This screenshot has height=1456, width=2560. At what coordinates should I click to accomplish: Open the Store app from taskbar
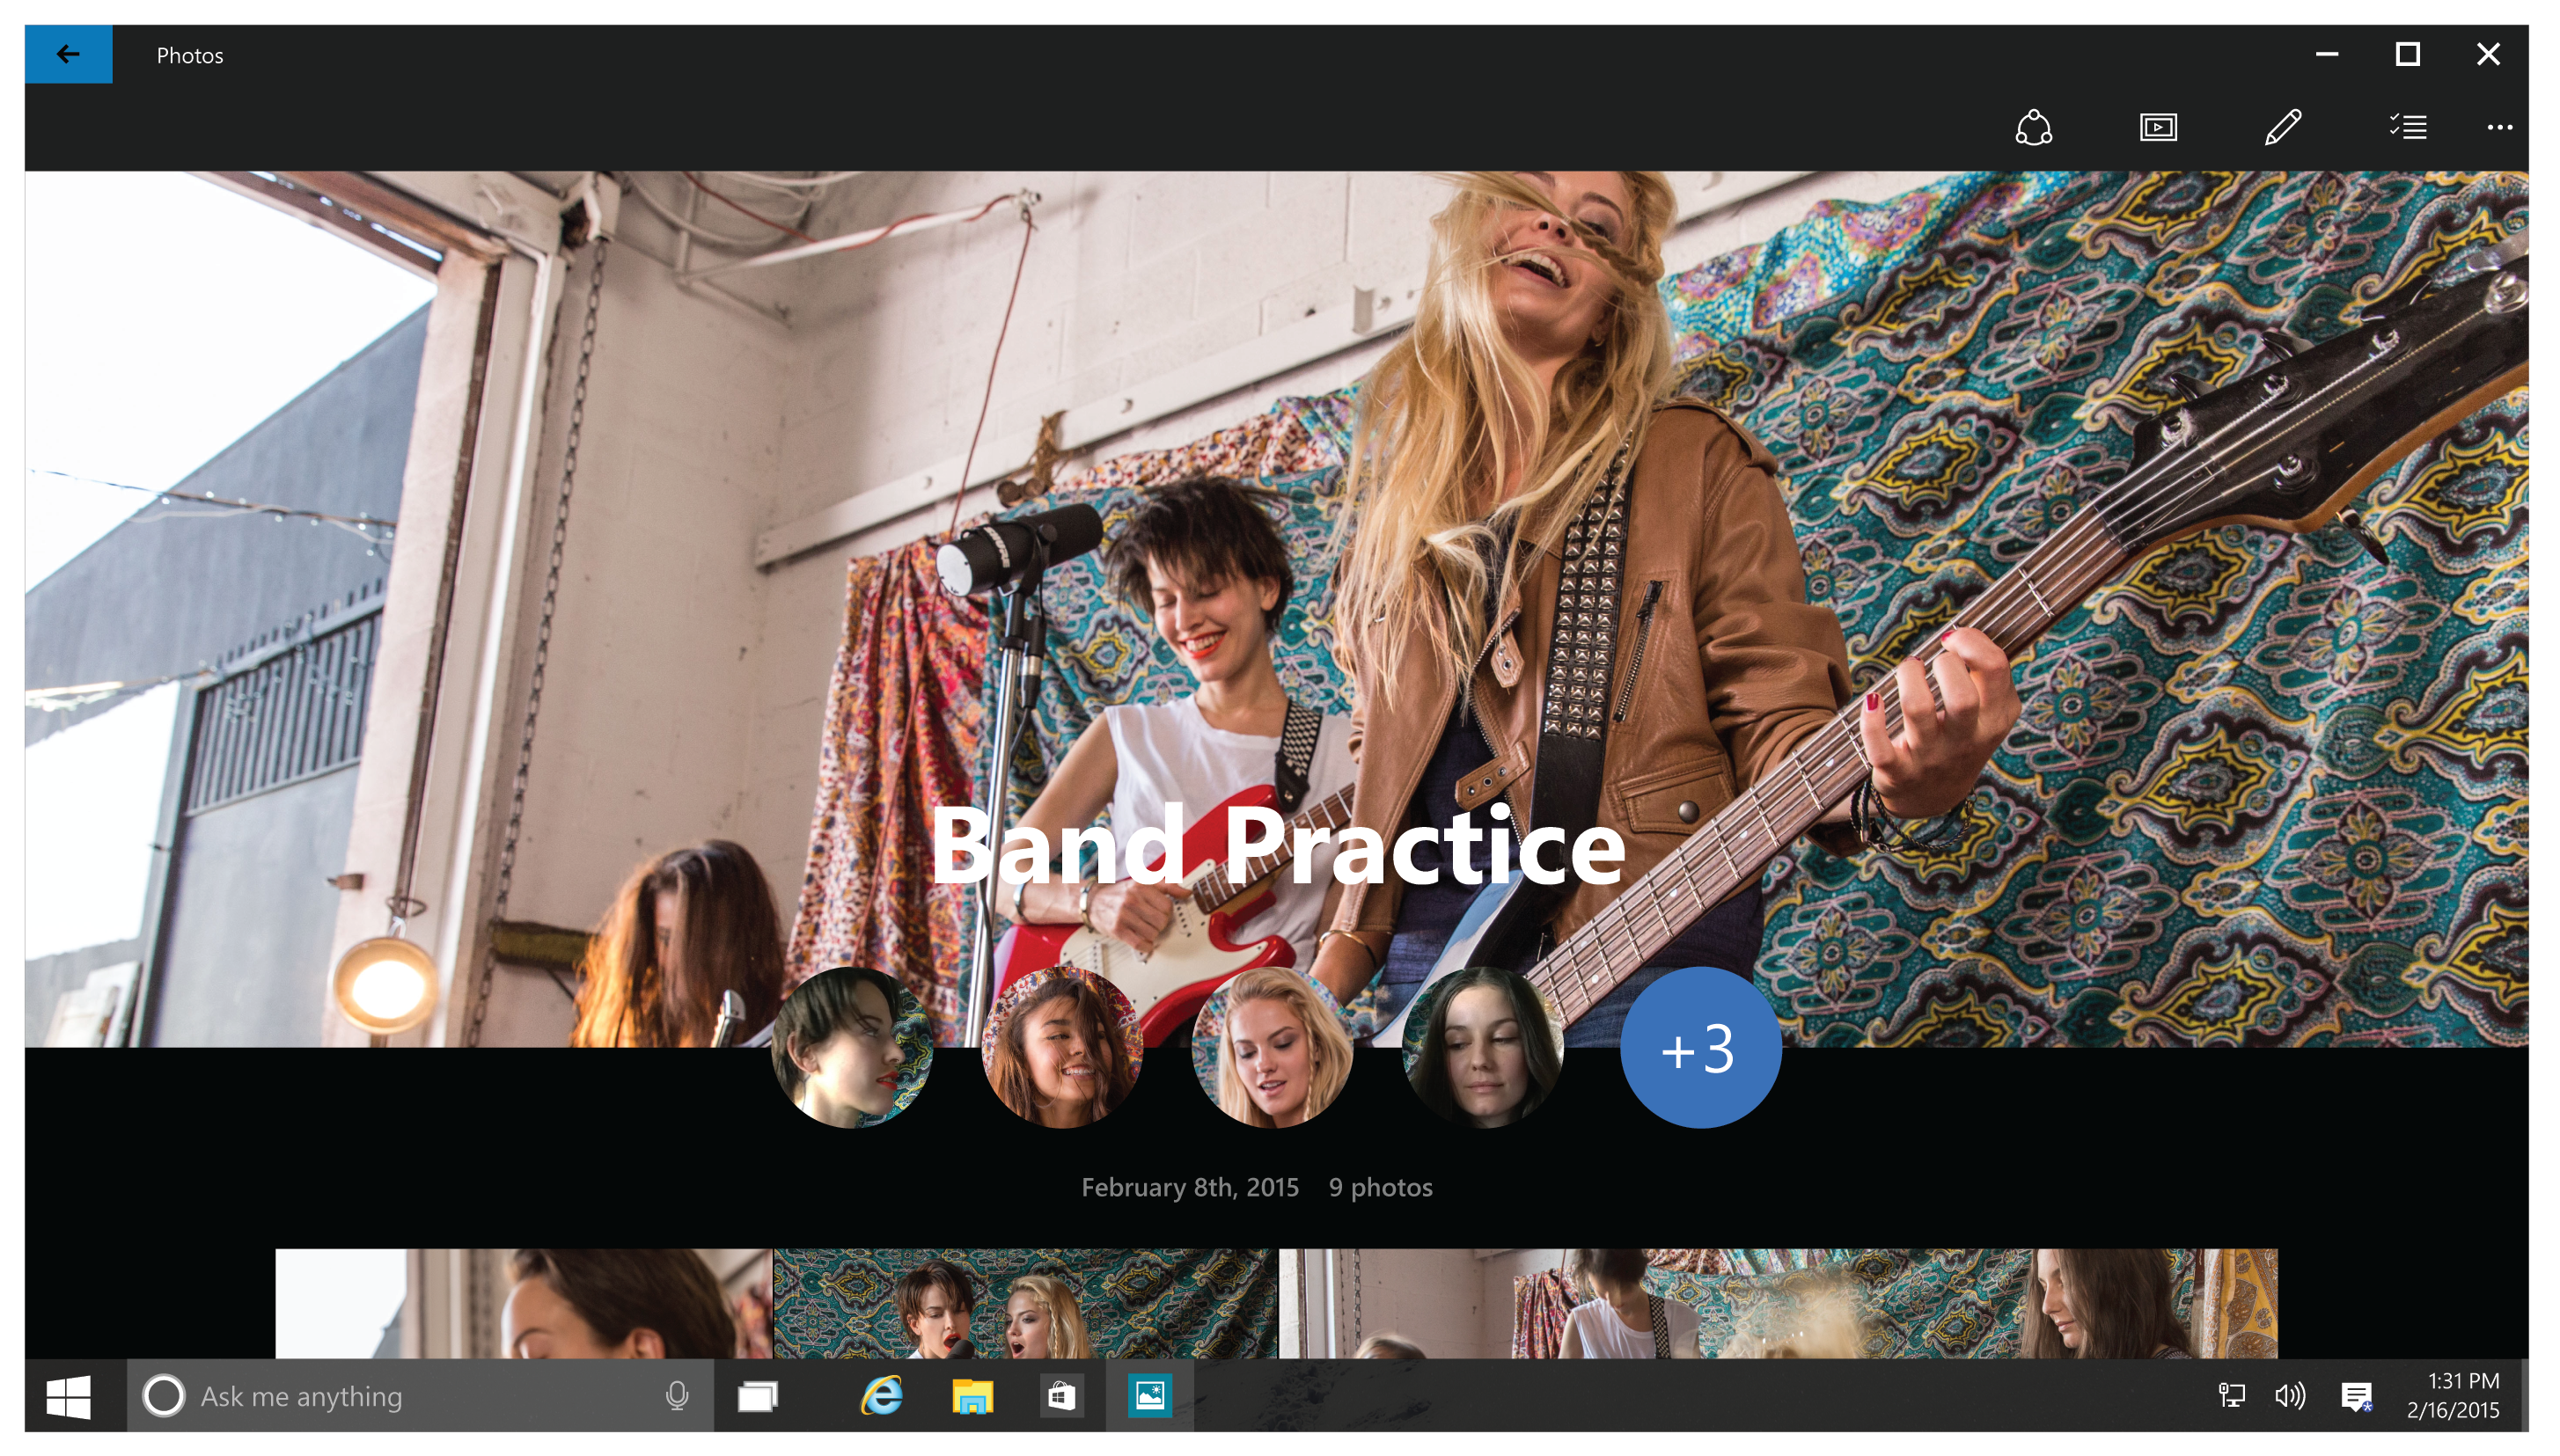click(x=1061, y=1396)
